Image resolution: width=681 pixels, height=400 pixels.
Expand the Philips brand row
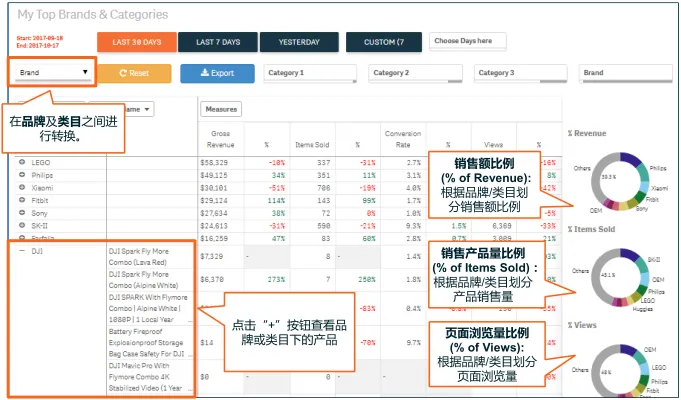[22, 175]
